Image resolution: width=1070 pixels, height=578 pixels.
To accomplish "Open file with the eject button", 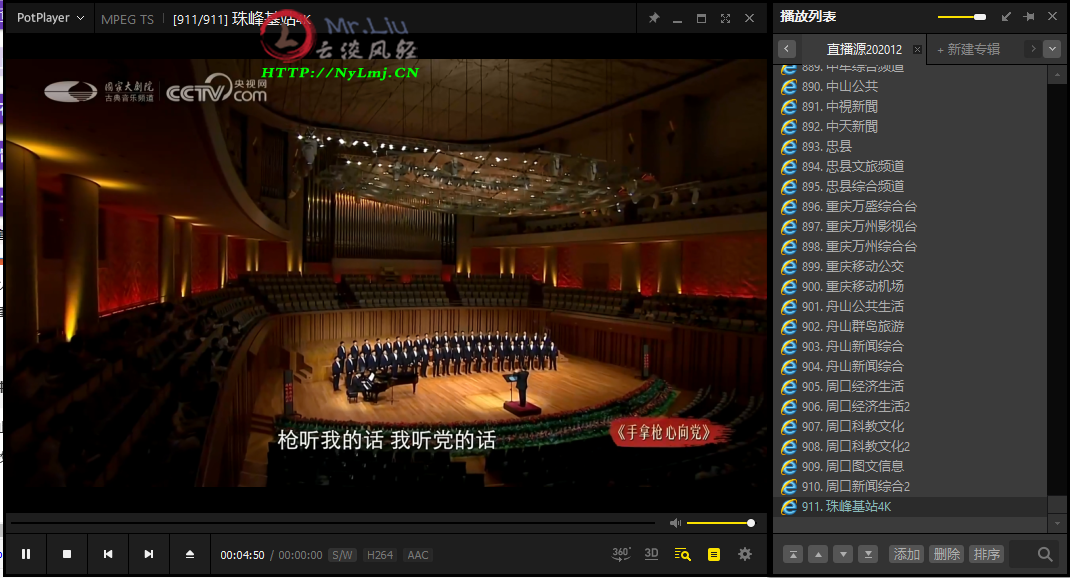I will point(190,554).
